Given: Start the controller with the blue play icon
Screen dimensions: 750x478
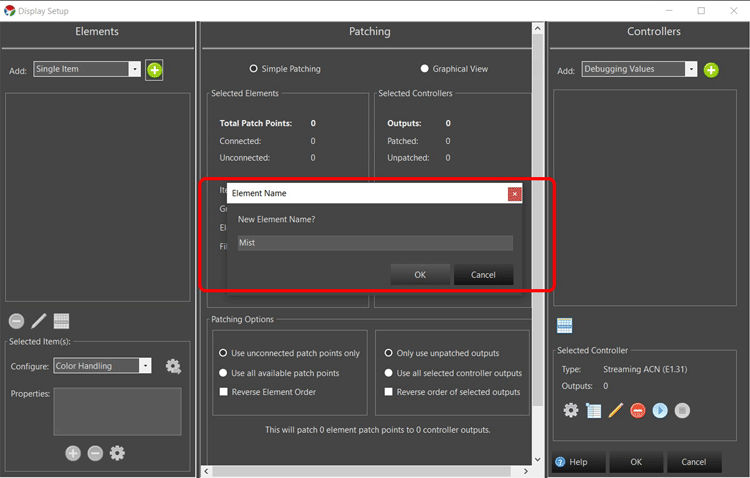Looking at the screenshot, I should (660, 410).
